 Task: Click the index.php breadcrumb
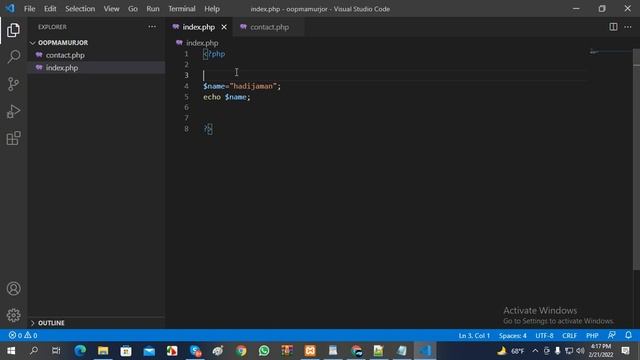[x=202, y=43]
